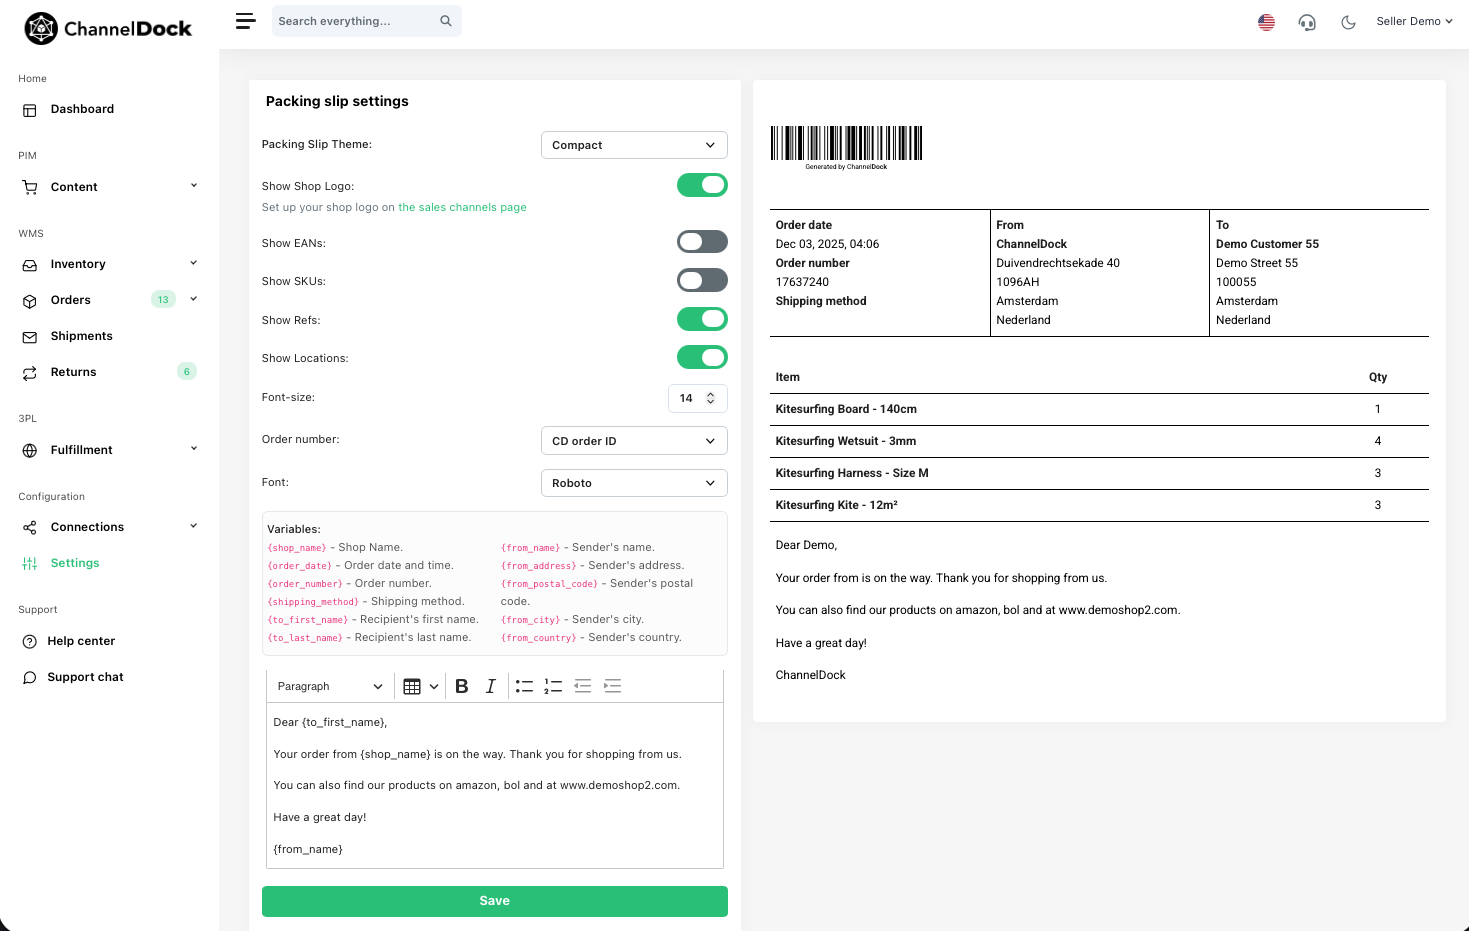Click the Search everything field
This screenshot has height=931, width=1469.
[355, 21]
